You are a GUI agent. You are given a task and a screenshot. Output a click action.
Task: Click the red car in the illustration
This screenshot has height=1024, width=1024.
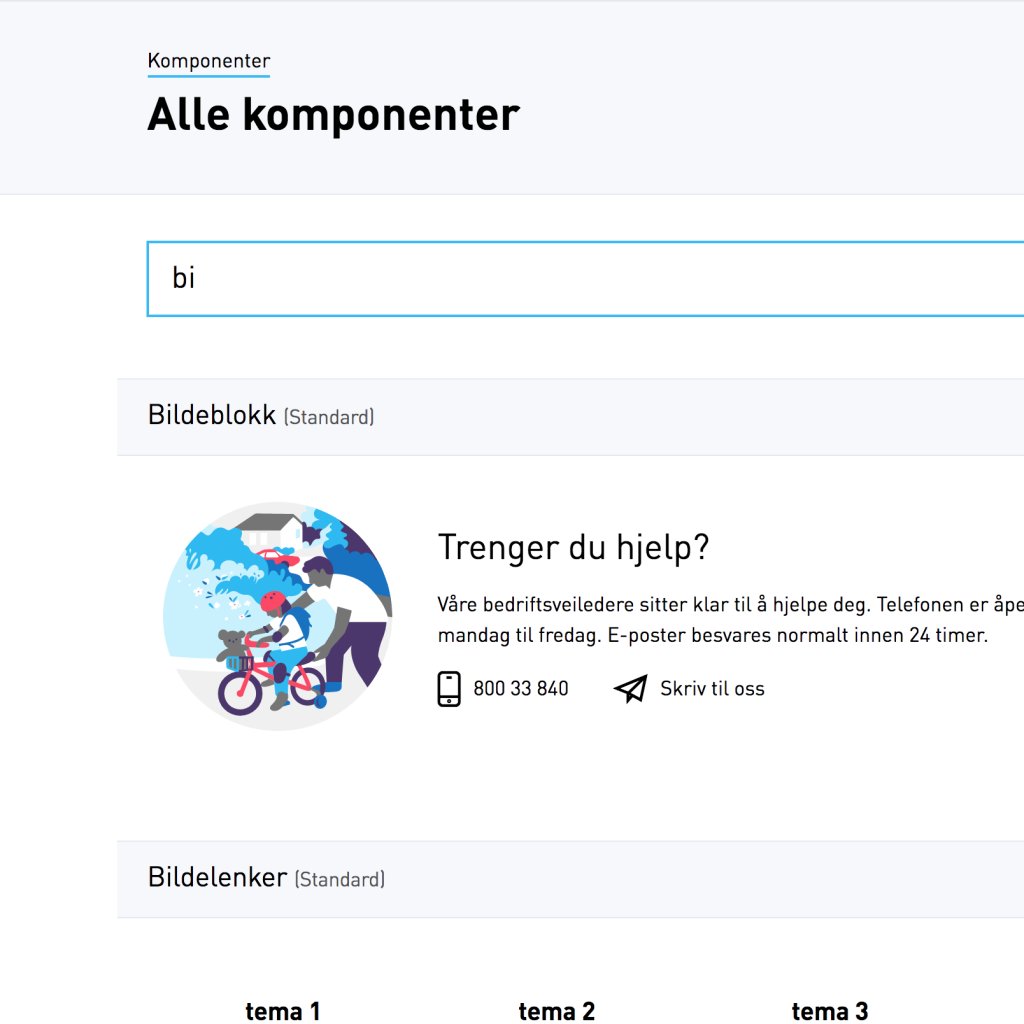[275, 556]
